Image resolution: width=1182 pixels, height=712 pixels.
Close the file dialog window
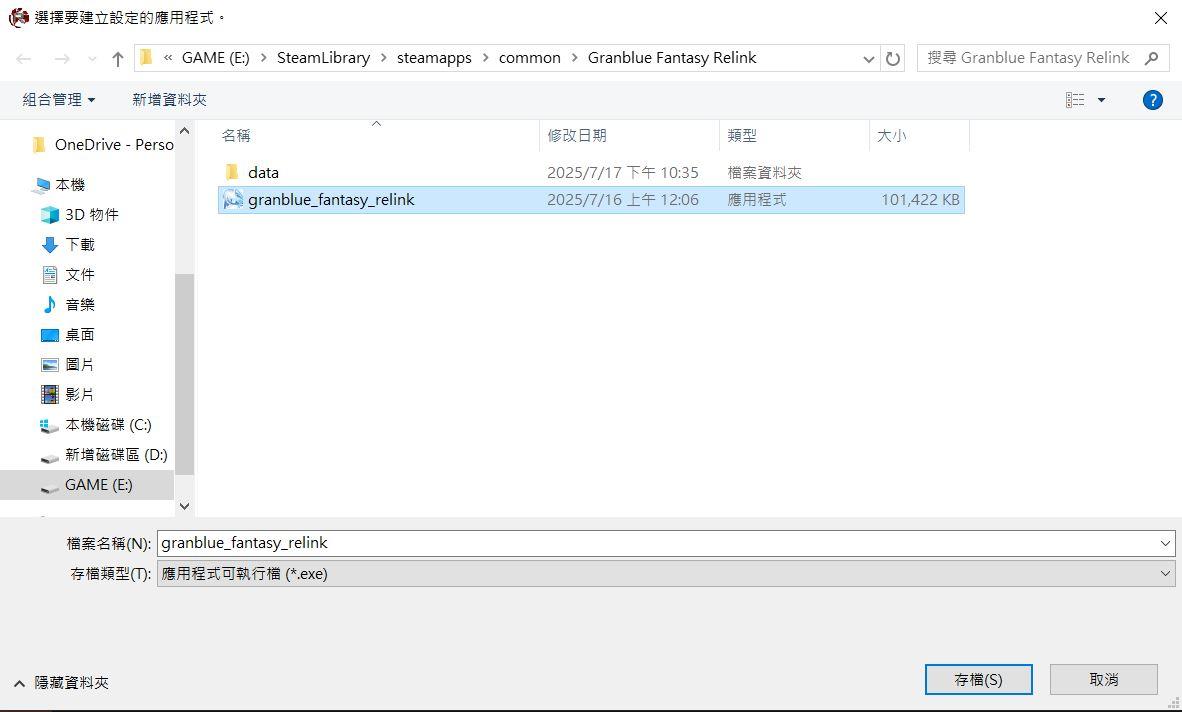(1161, 18)
